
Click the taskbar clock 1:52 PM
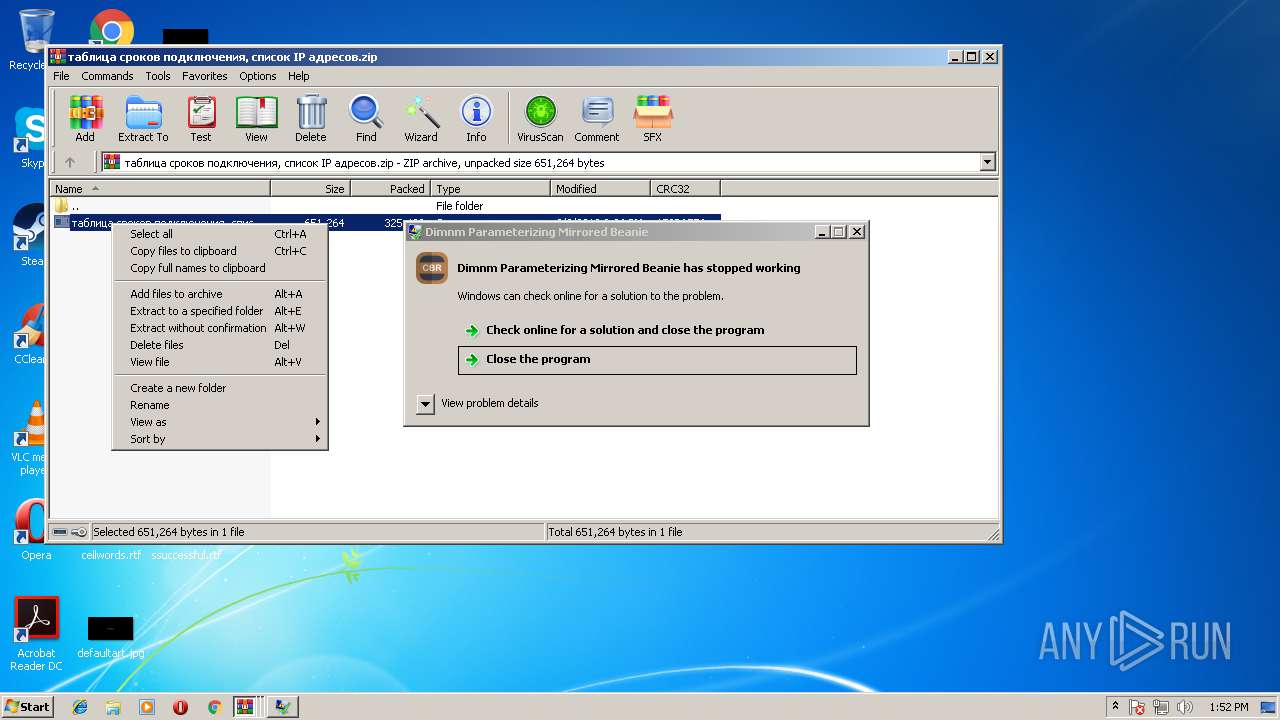1228,707
